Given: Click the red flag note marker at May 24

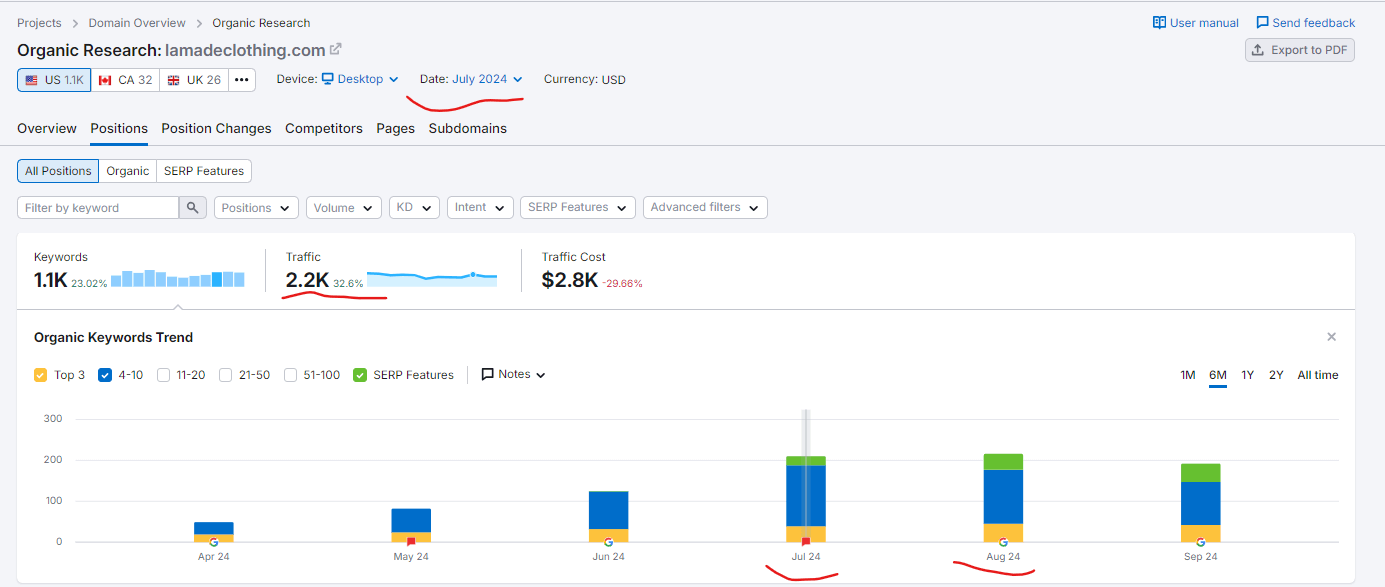Looking at the screenshot, I should click(411, 542).
